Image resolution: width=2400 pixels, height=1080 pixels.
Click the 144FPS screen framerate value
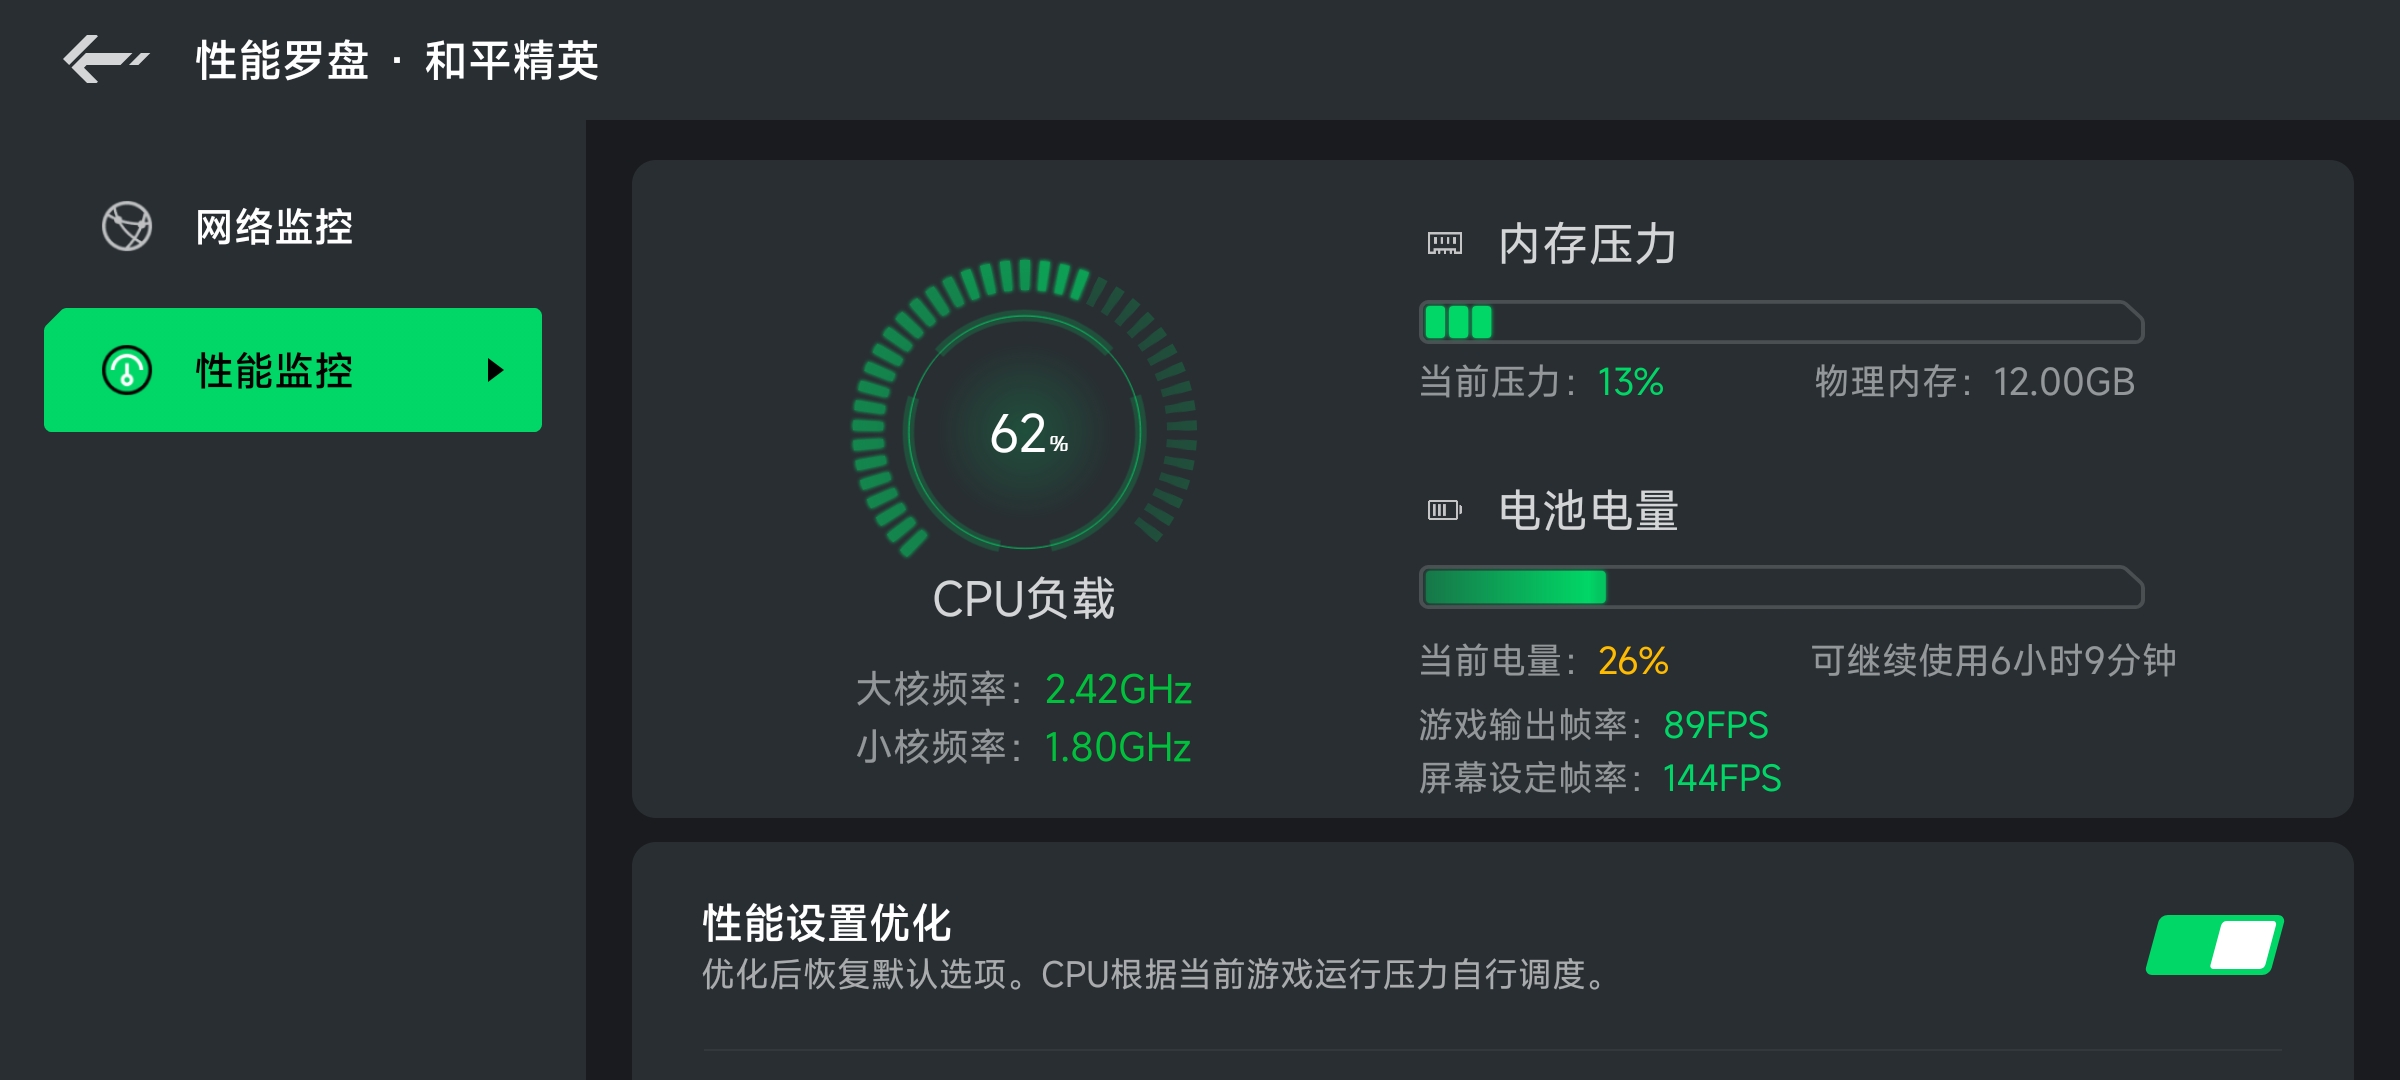click(x=1722, y=778)
